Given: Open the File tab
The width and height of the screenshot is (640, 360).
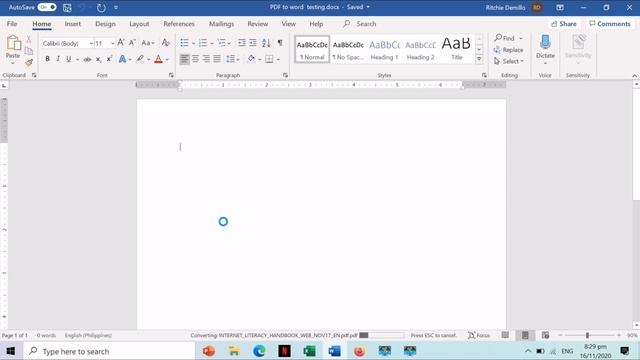Looking at the screenshot, I should tap(12, 24).
